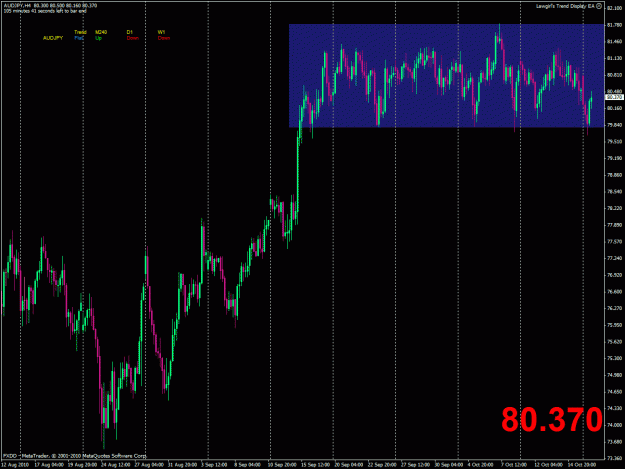This screenshot has width=625, height=469.
Task: Click the FXDD MetaTrader copyright text
Action: [75, 456]
